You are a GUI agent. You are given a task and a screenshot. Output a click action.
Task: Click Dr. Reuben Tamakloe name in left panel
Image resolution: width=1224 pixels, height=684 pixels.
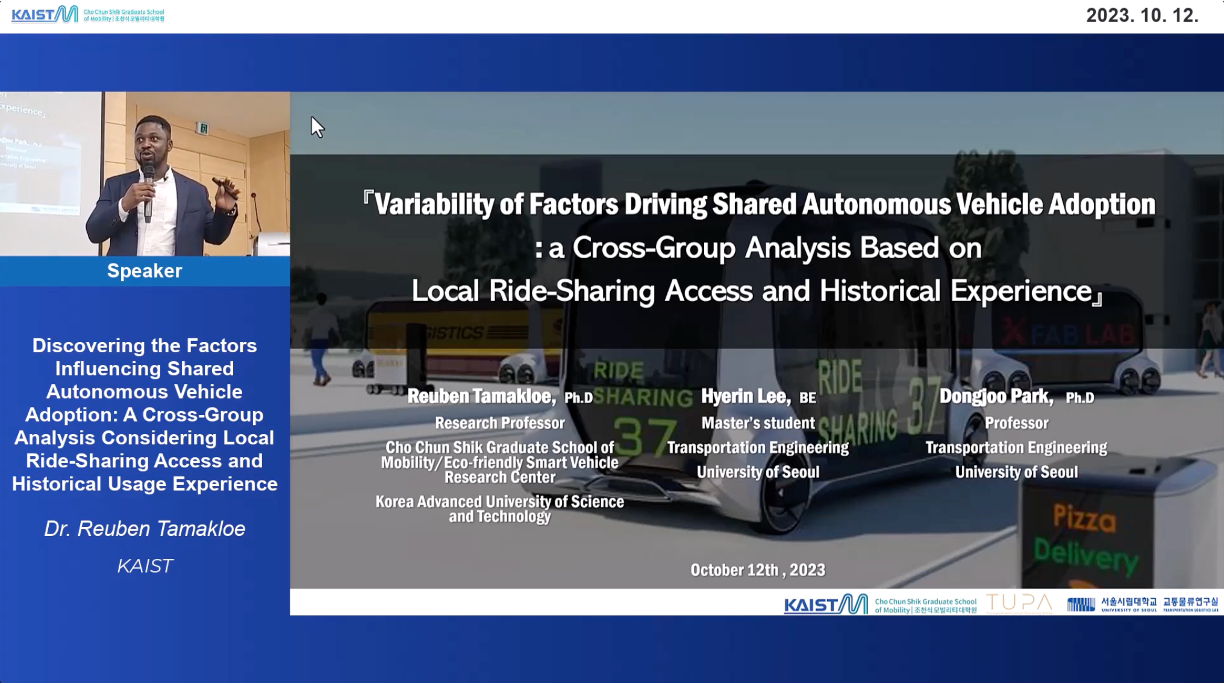[x=145, y=529]
